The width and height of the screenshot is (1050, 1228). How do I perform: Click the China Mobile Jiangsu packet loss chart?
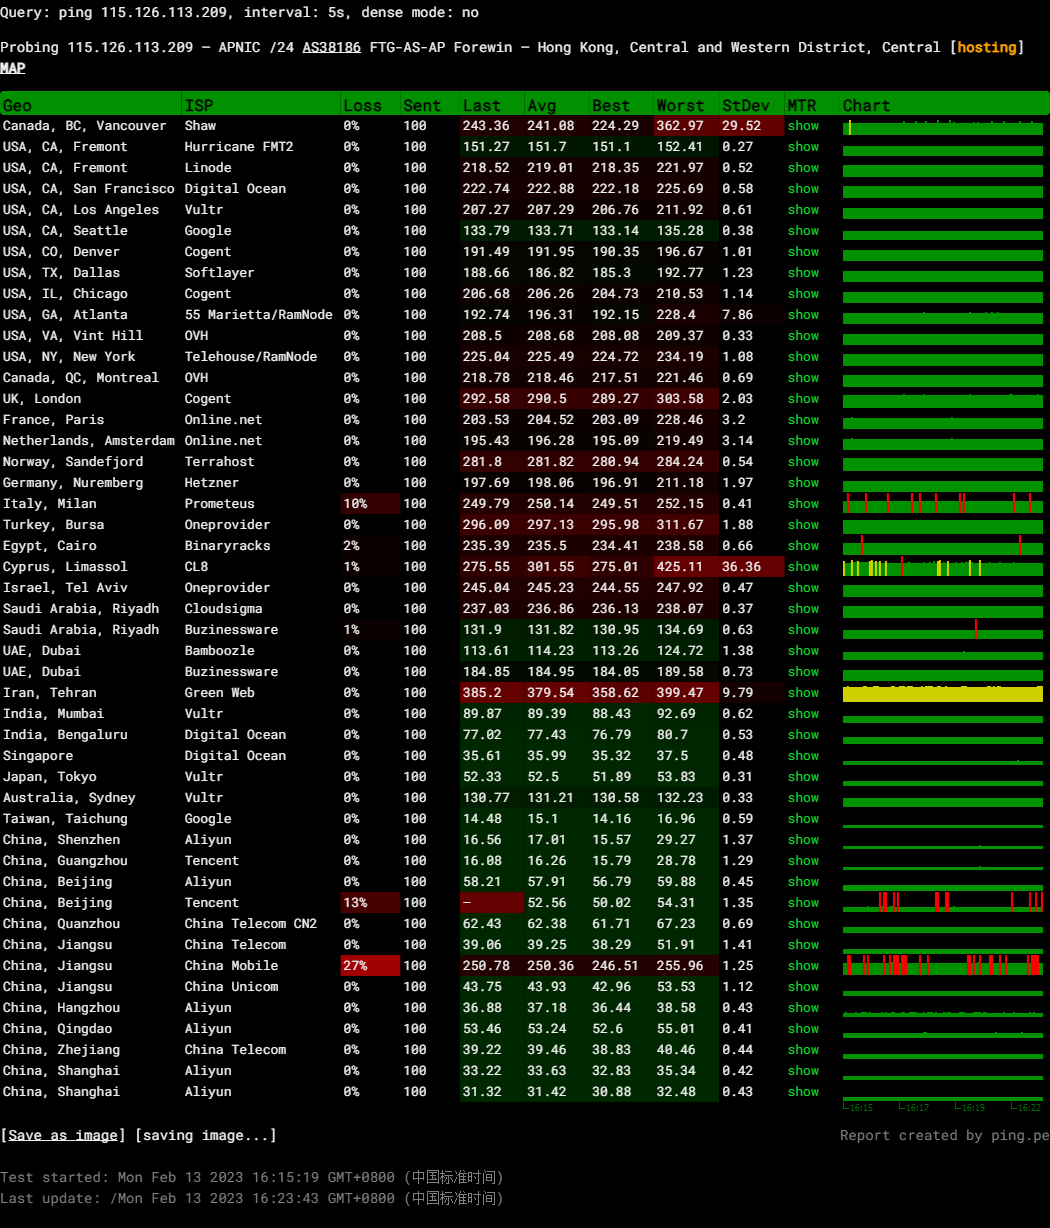point(942,966)
